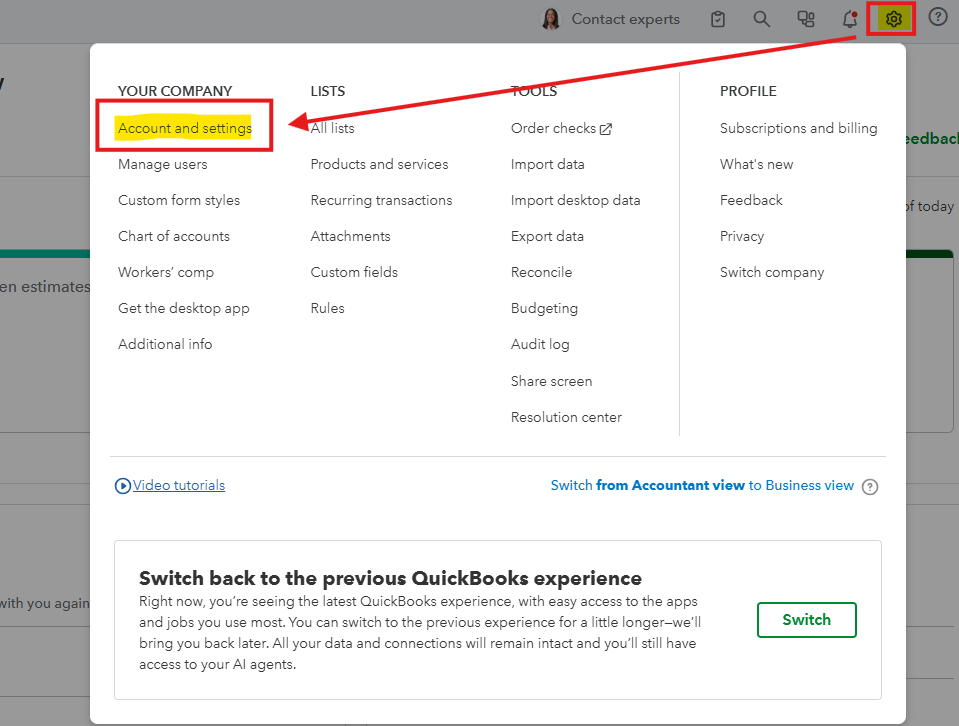This screenshot has width=959, height=726.
Task: Click the search magnifier icon
Action: click(762, 19)
